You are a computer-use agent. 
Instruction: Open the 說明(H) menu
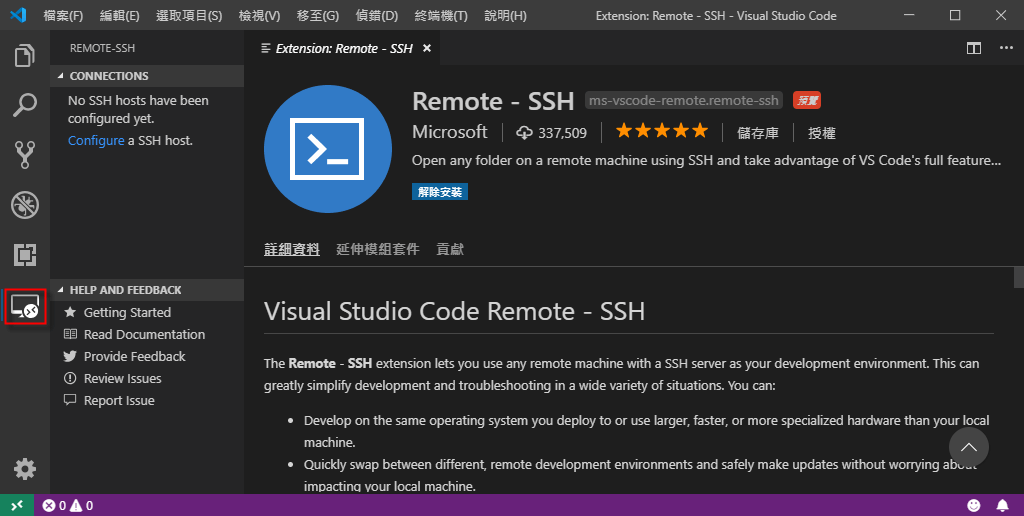(x=505, y=16)
